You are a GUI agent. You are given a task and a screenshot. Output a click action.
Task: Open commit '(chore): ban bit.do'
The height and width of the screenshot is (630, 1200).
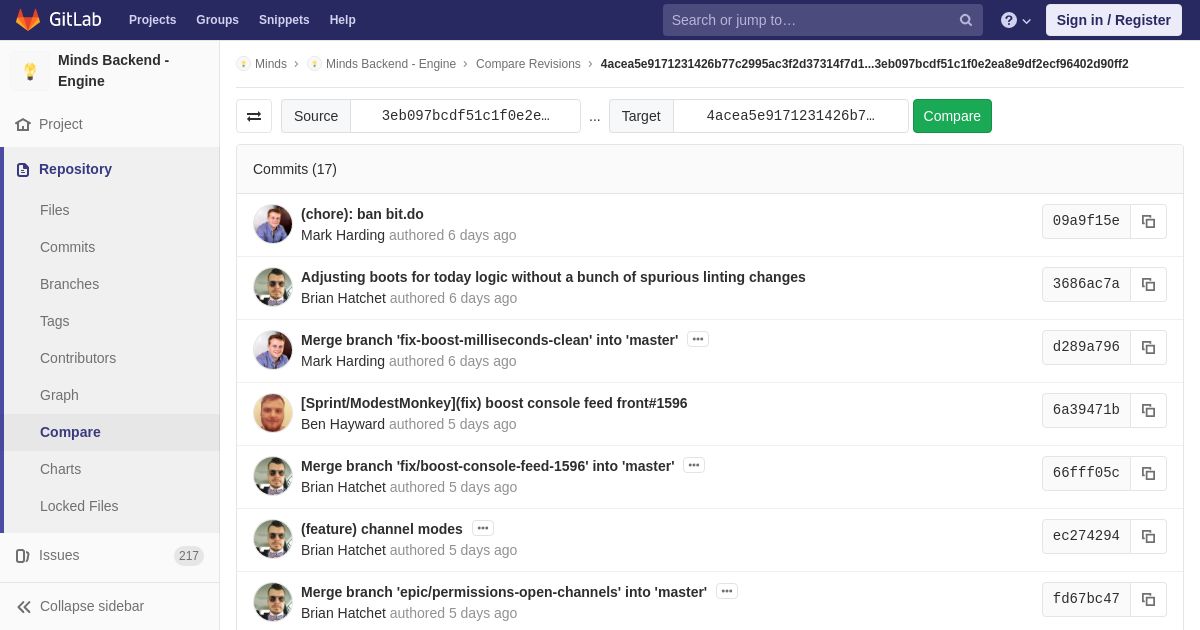362,214
